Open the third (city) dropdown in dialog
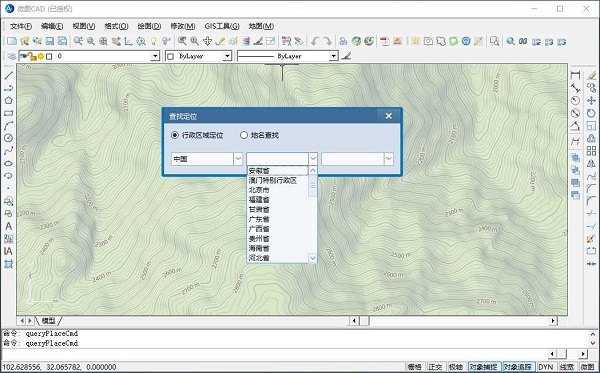This screenshot has height=373, width=600. (389, 159)
